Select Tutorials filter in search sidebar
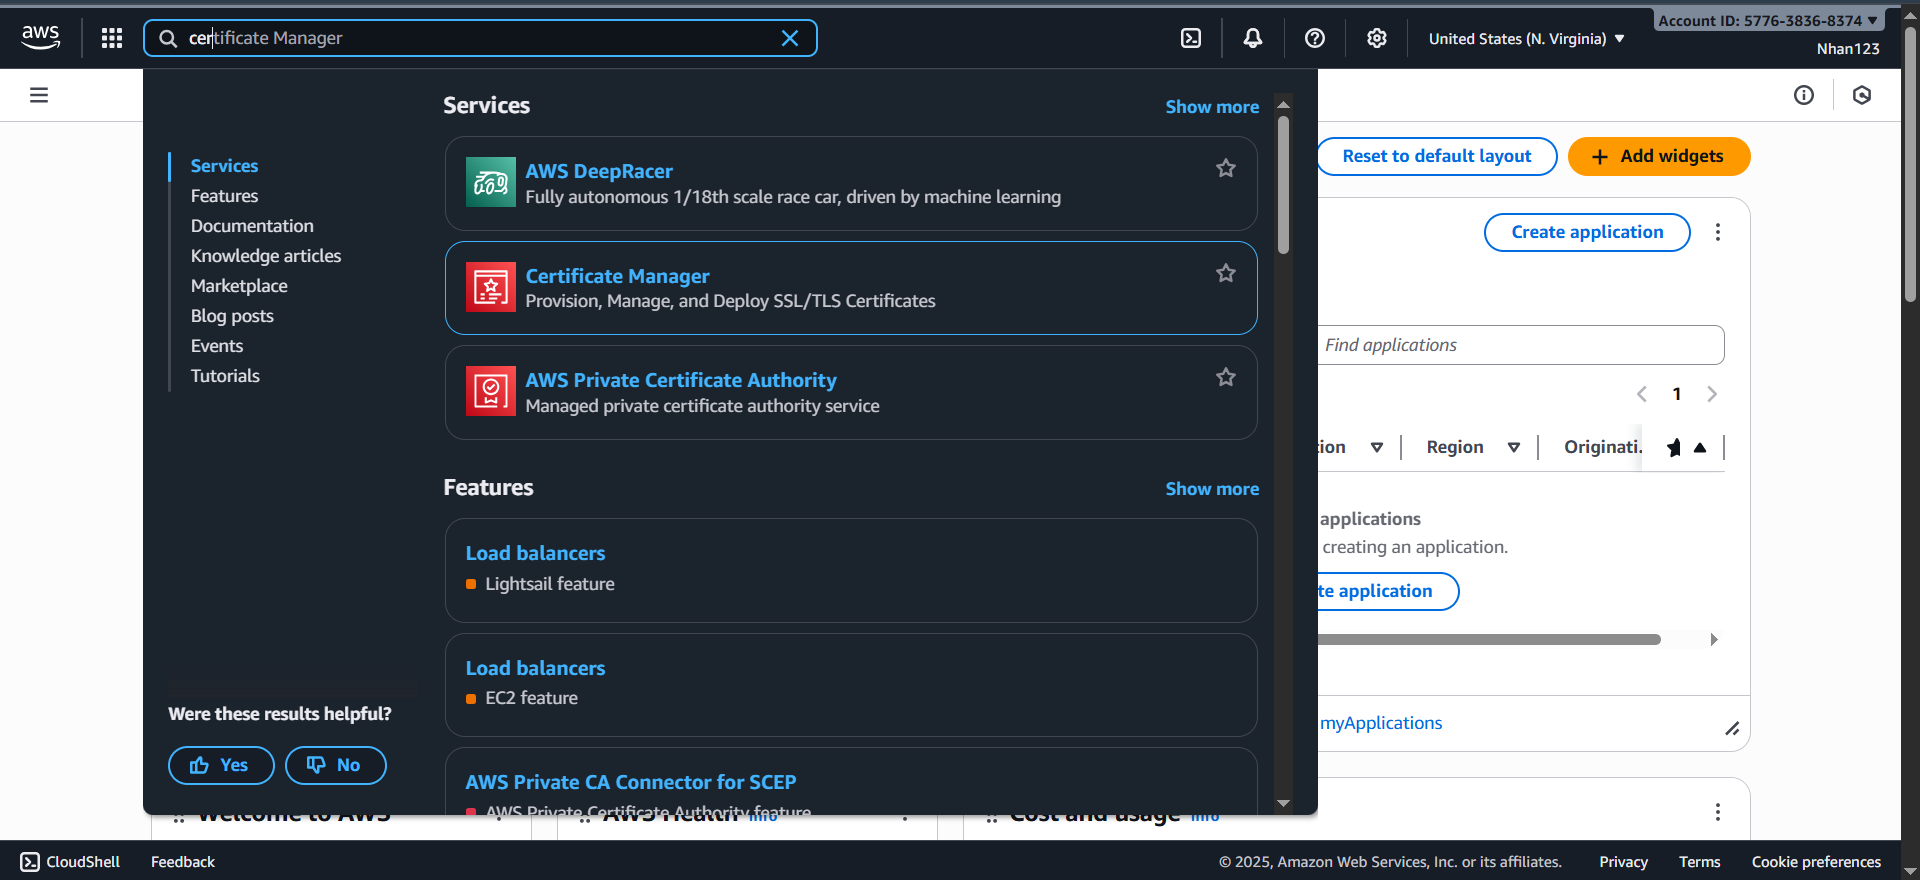This screenshot has height=880, width=1920. click(x=225, y=376)
